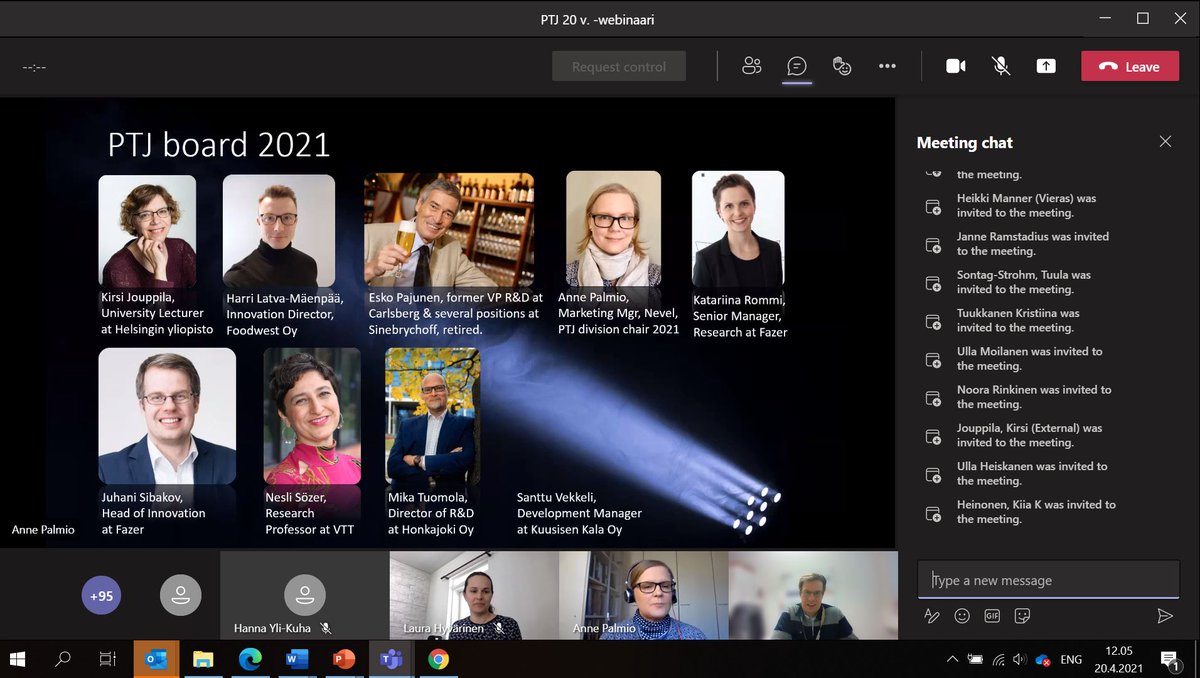Open File Explorer from the taskbar
The image size is (1200, 678).
[203, 659]
